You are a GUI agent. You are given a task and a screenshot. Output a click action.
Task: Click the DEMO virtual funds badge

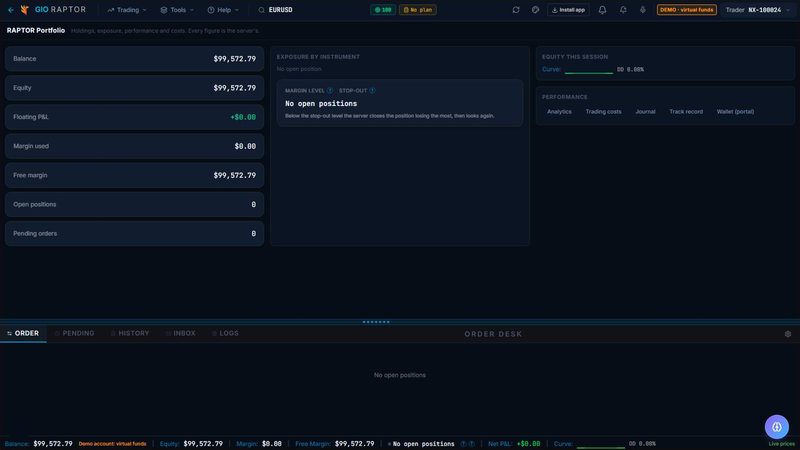(x=686, y=10)
